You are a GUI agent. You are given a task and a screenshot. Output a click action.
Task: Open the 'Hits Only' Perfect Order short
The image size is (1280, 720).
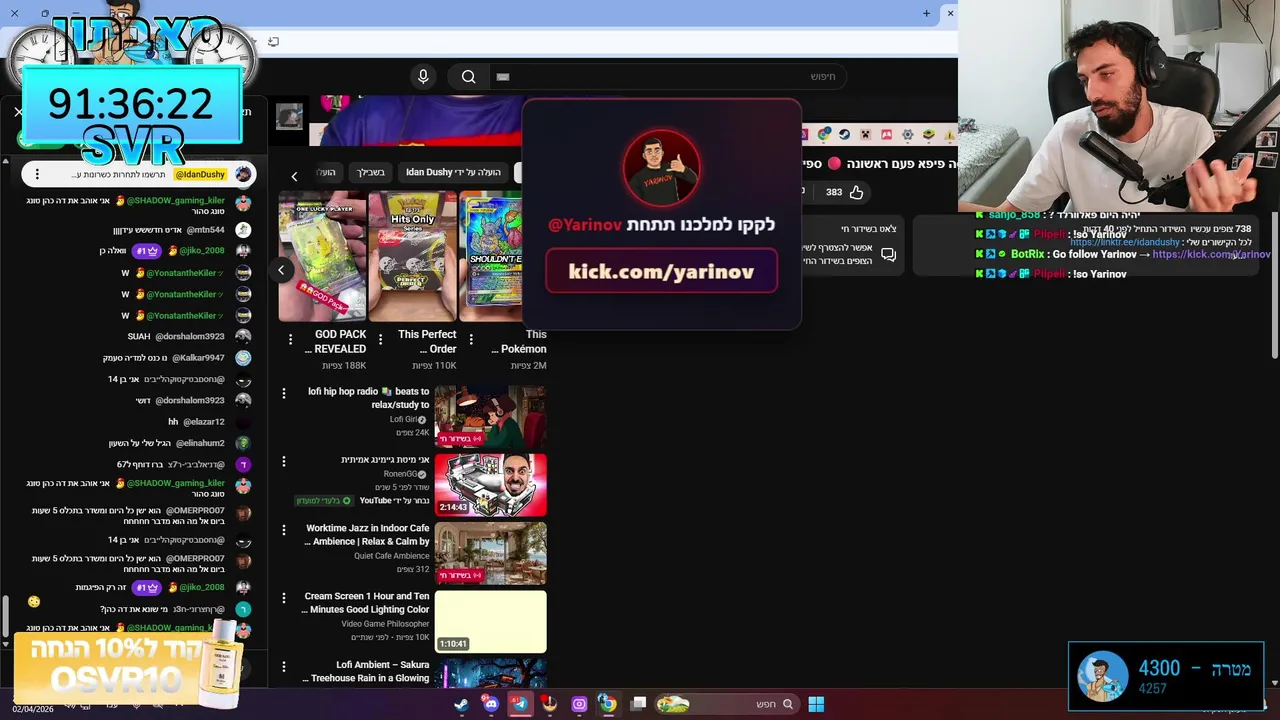pos(412,256)
